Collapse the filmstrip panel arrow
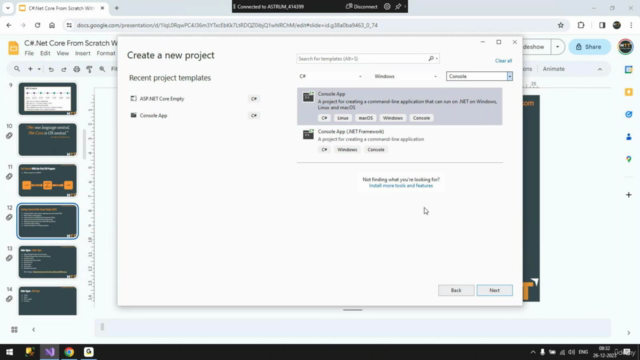This screenshot has height=360, width=640. point(33,329)
